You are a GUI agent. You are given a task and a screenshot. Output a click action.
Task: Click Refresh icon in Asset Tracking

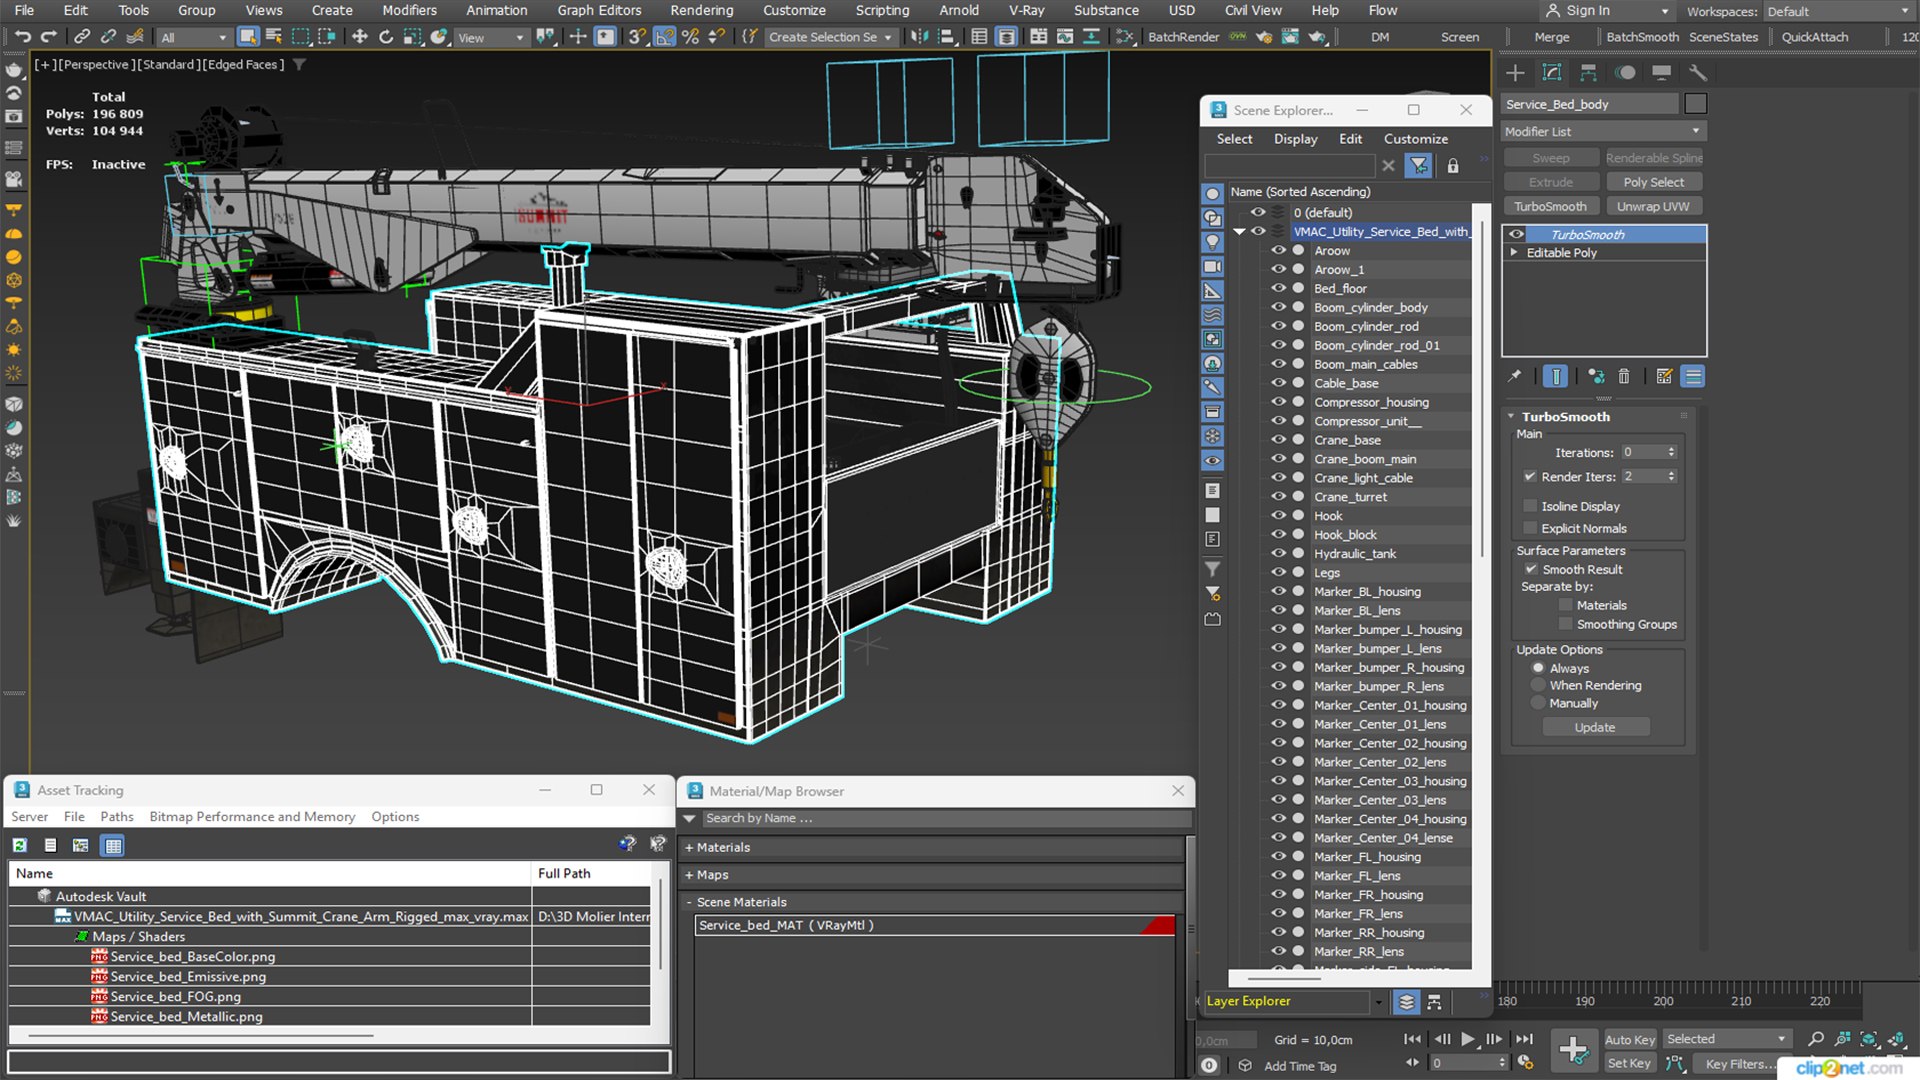(20, 846)
